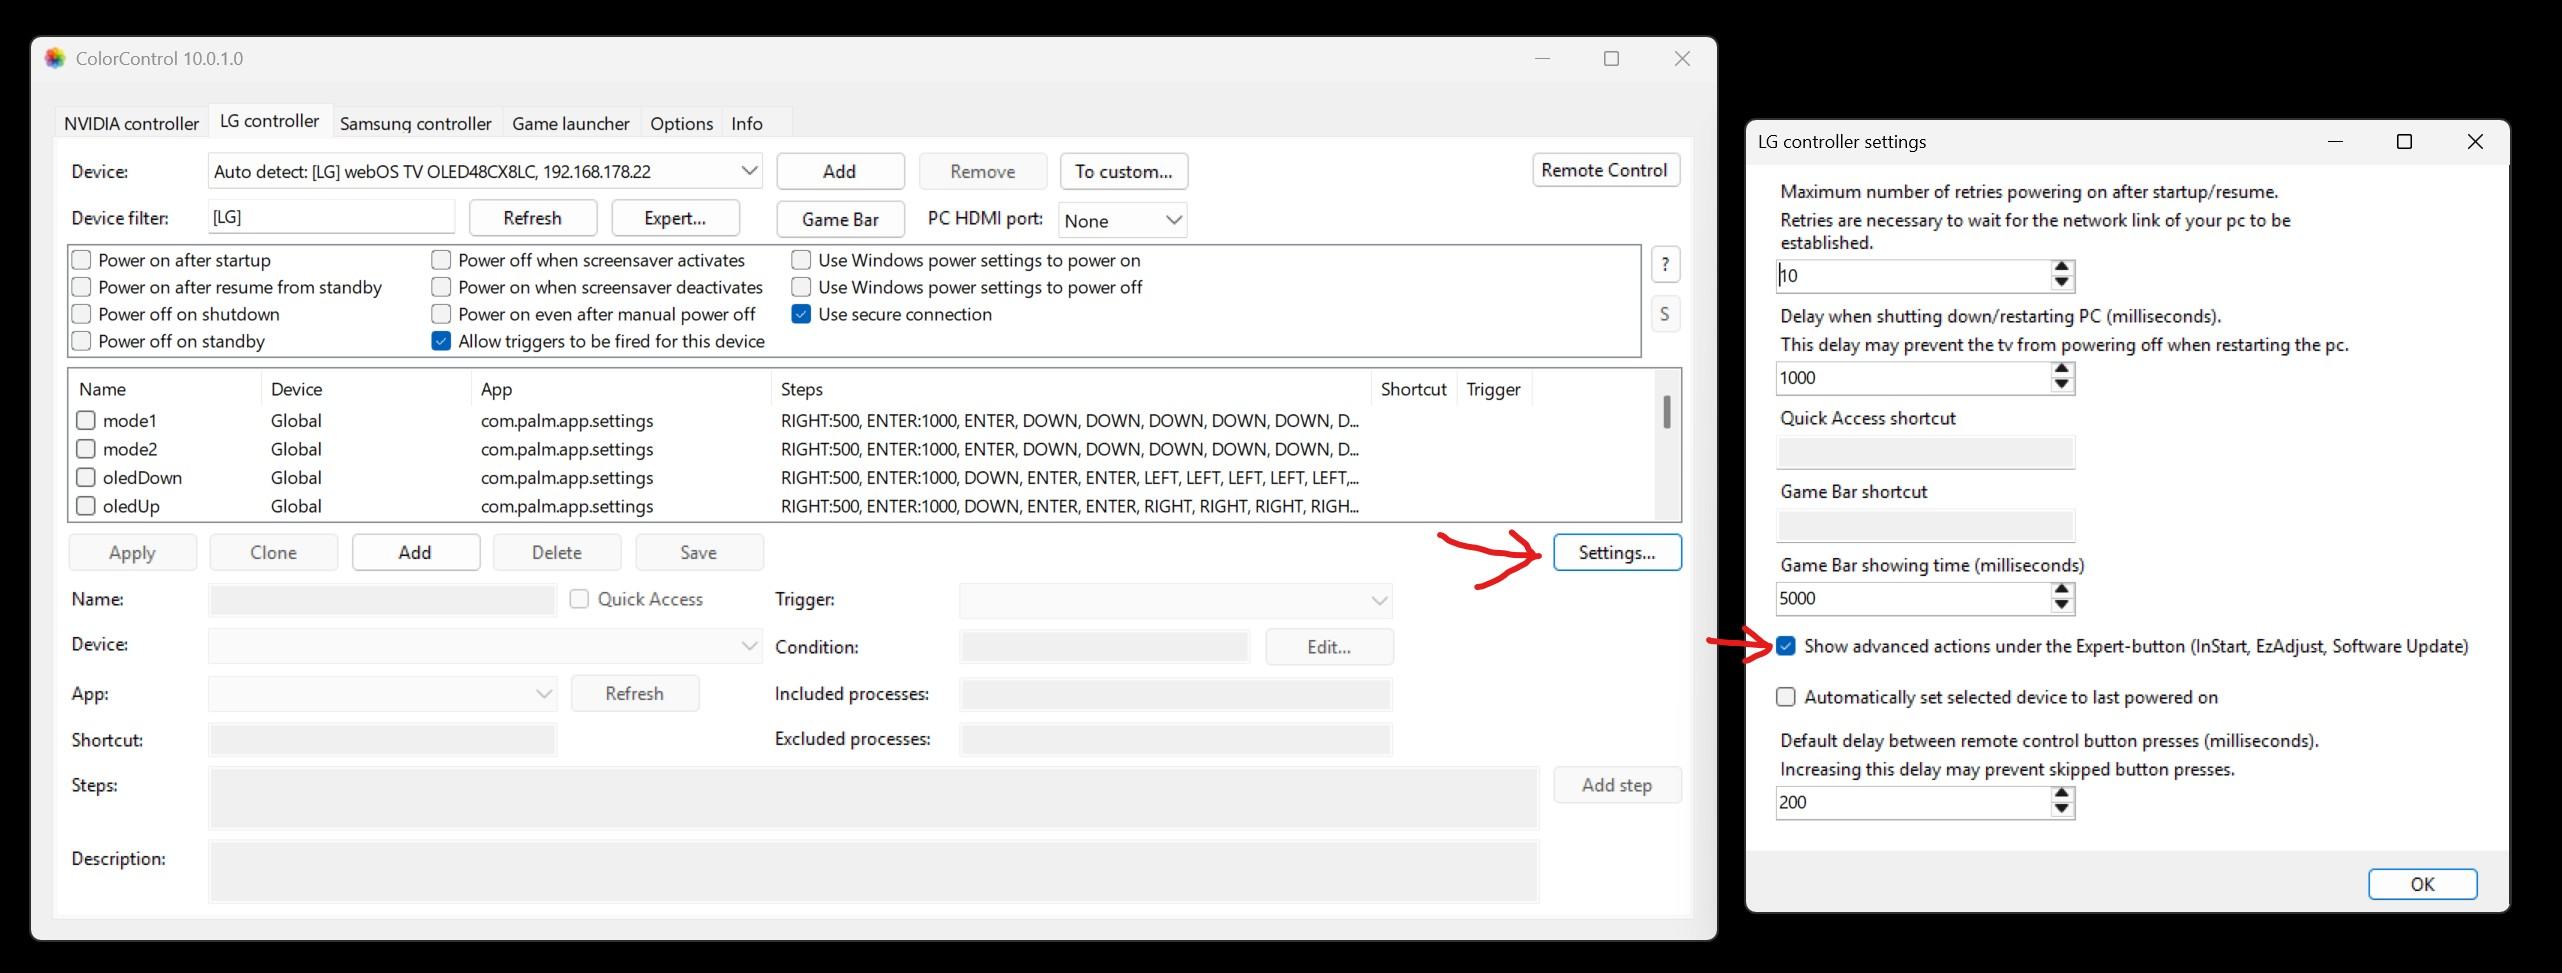
Task: Click into the Device filter text field
Action: (331, 217)
